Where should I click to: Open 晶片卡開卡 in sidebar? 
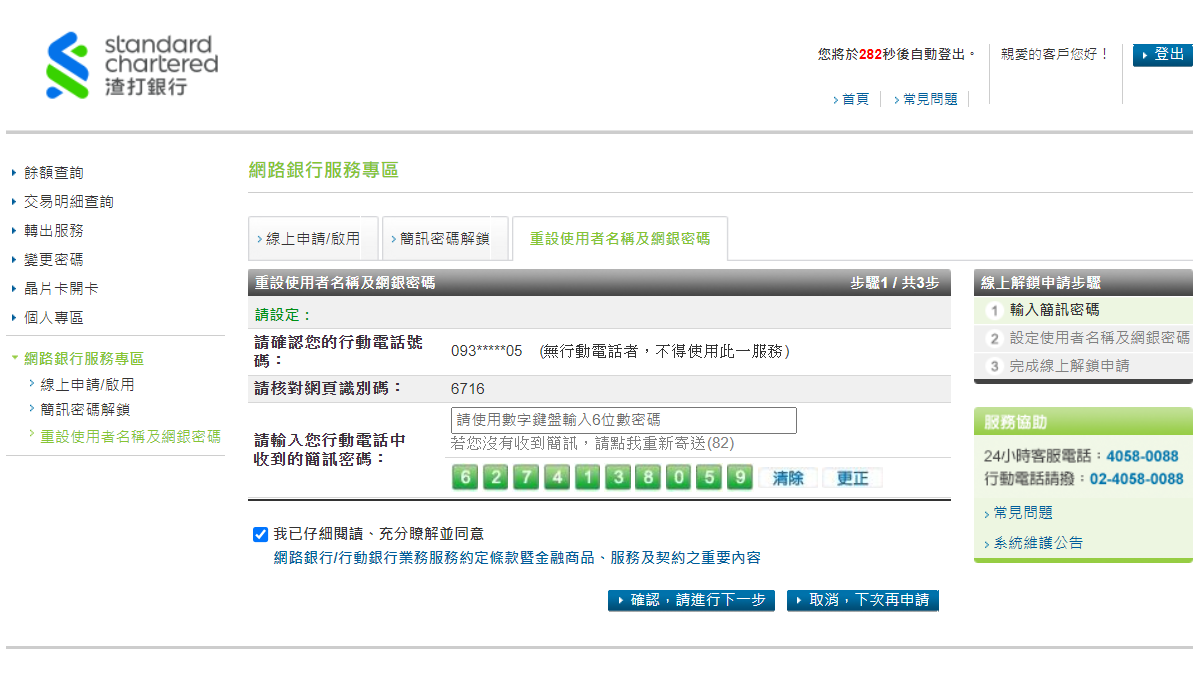(61, 289)
